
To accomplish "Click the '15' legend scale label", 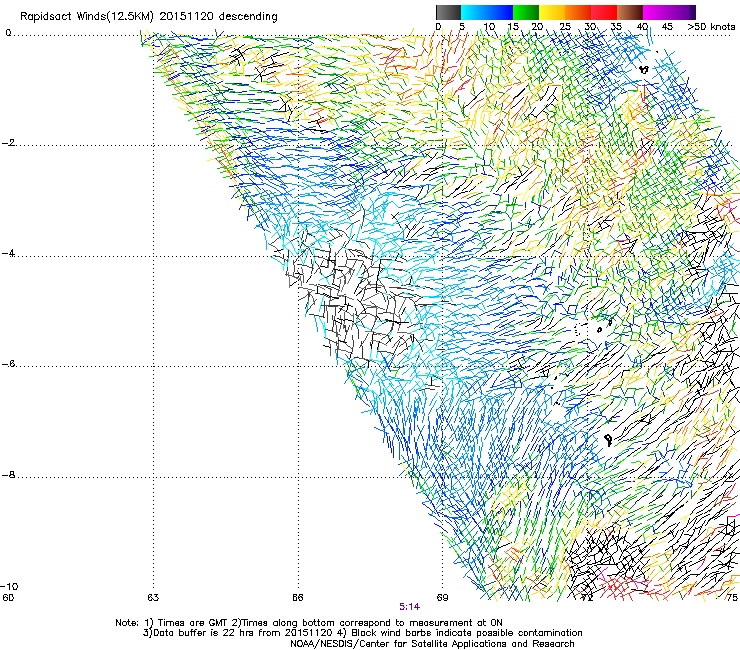I will tap(513, 26).
